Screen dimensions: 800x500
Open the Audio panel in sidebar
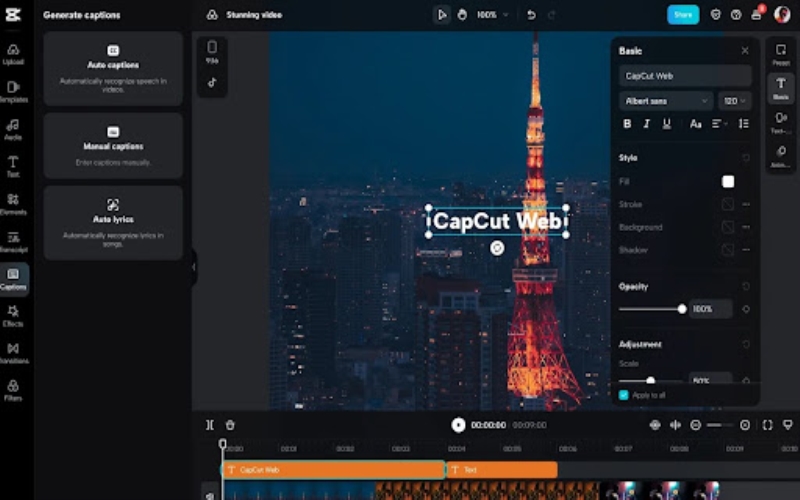coord(13,130)
